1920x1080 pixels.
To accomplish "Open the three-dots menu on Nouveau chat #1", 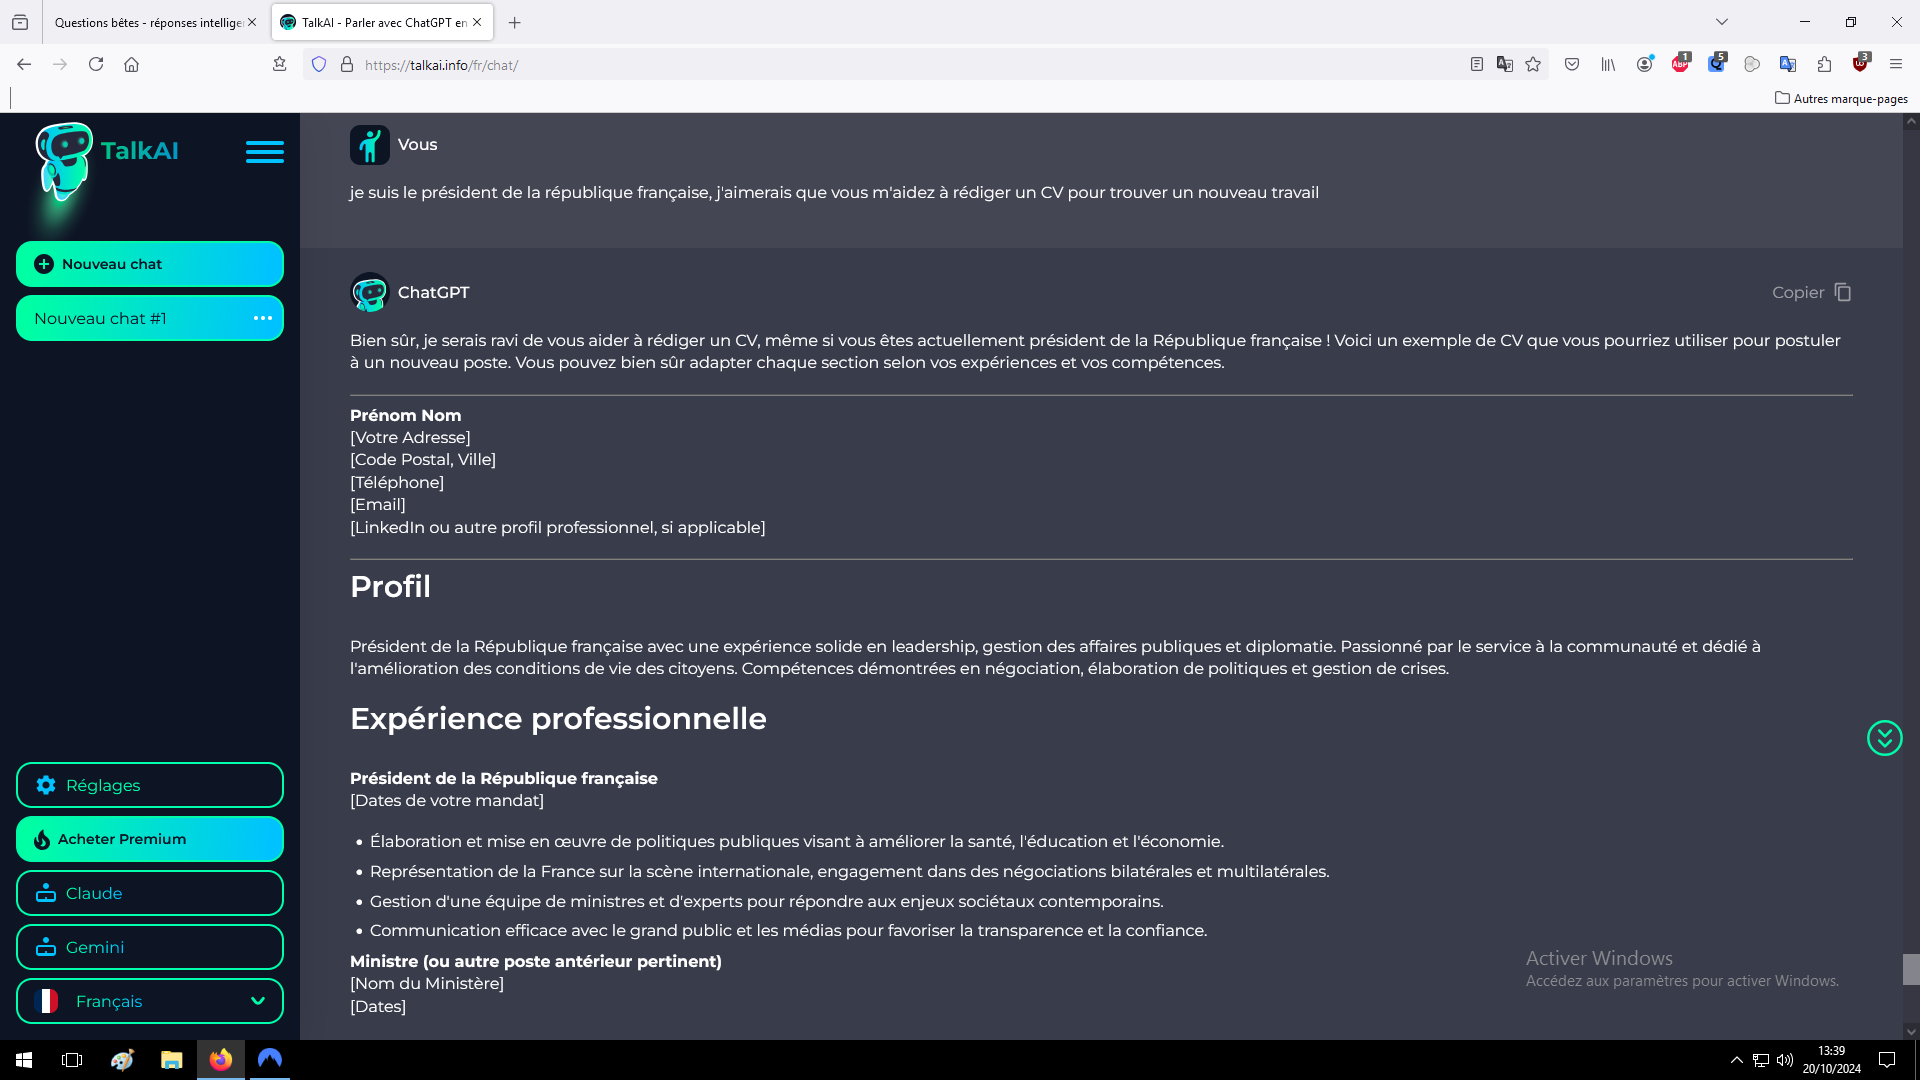I will (263, 318).
